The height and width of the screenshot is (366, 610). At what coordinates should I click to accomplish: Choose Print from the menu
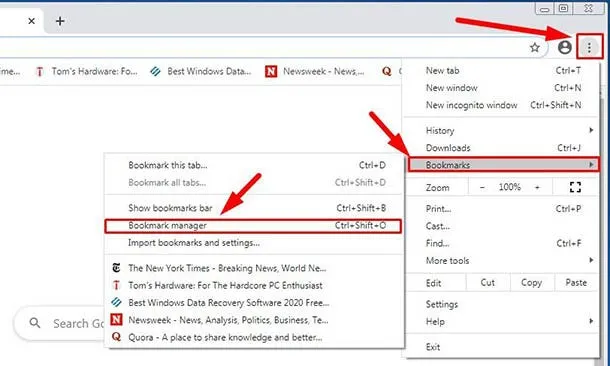pyautogui.click(x=502, y=209)
